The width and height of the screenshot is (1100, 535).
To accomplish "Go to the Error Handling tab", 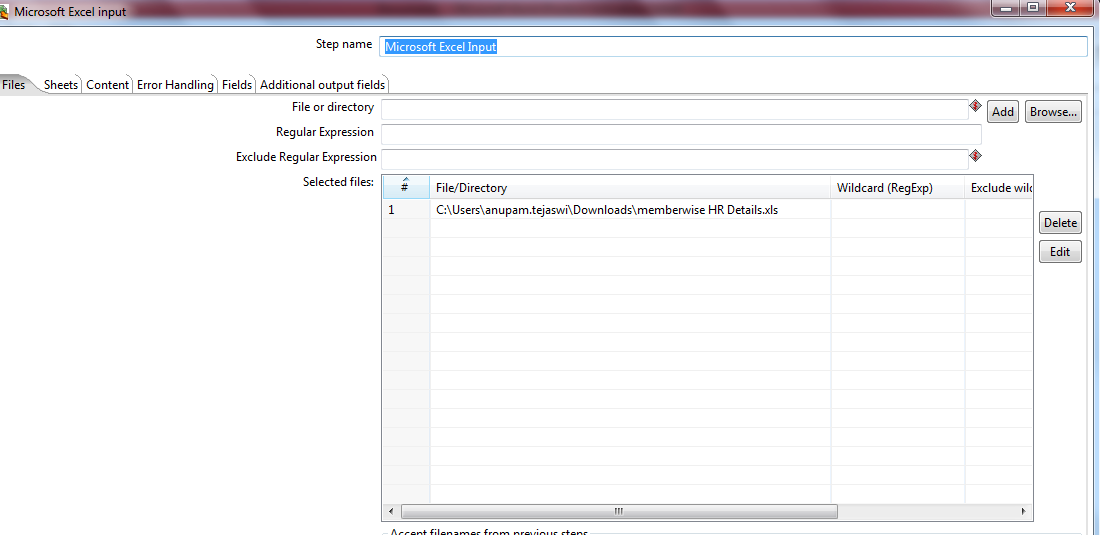I will (175, 85).
